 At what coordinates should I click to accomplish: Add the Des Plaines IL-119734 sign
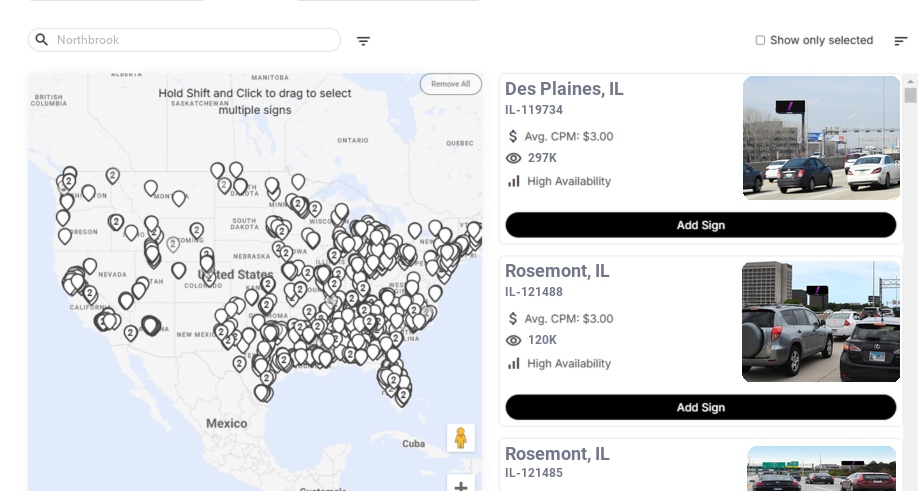tap(700, 225)
